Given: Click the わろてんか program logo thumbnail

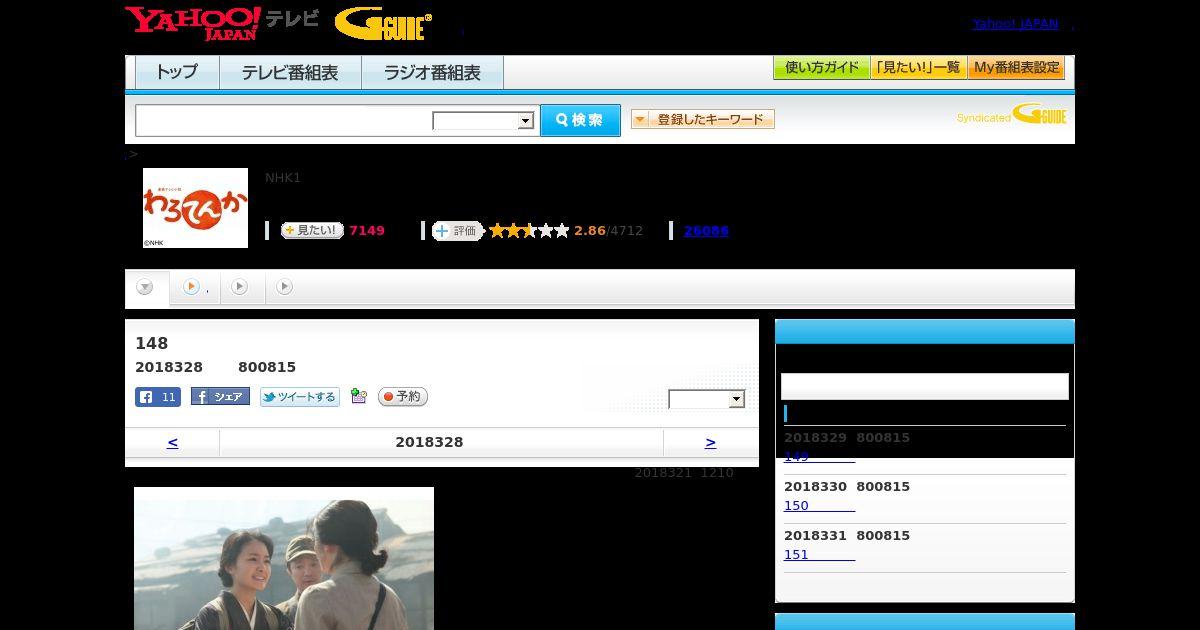Looking at the screenshot, I should point(195,208).
